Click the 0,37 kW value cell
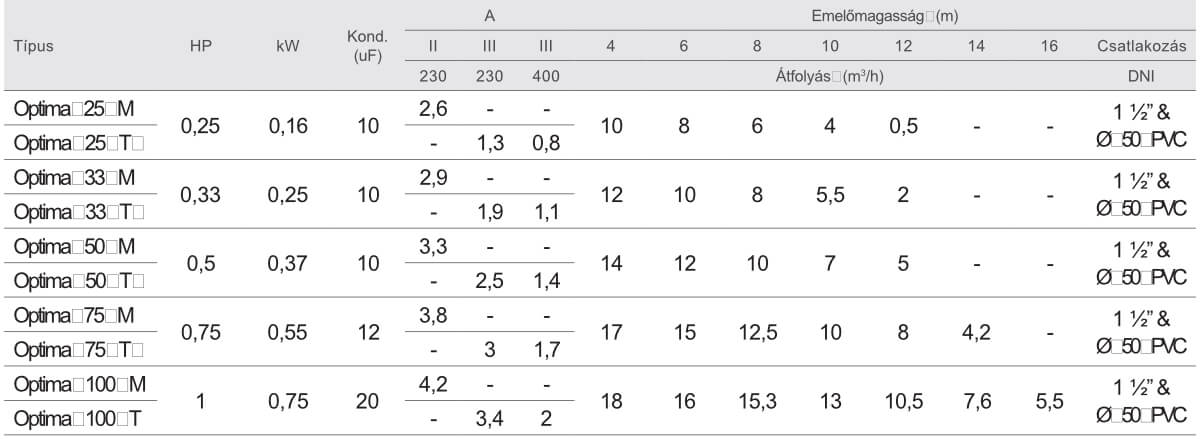Image resolution: width=1200 pixels, height=439 pixels. (287, 264)
